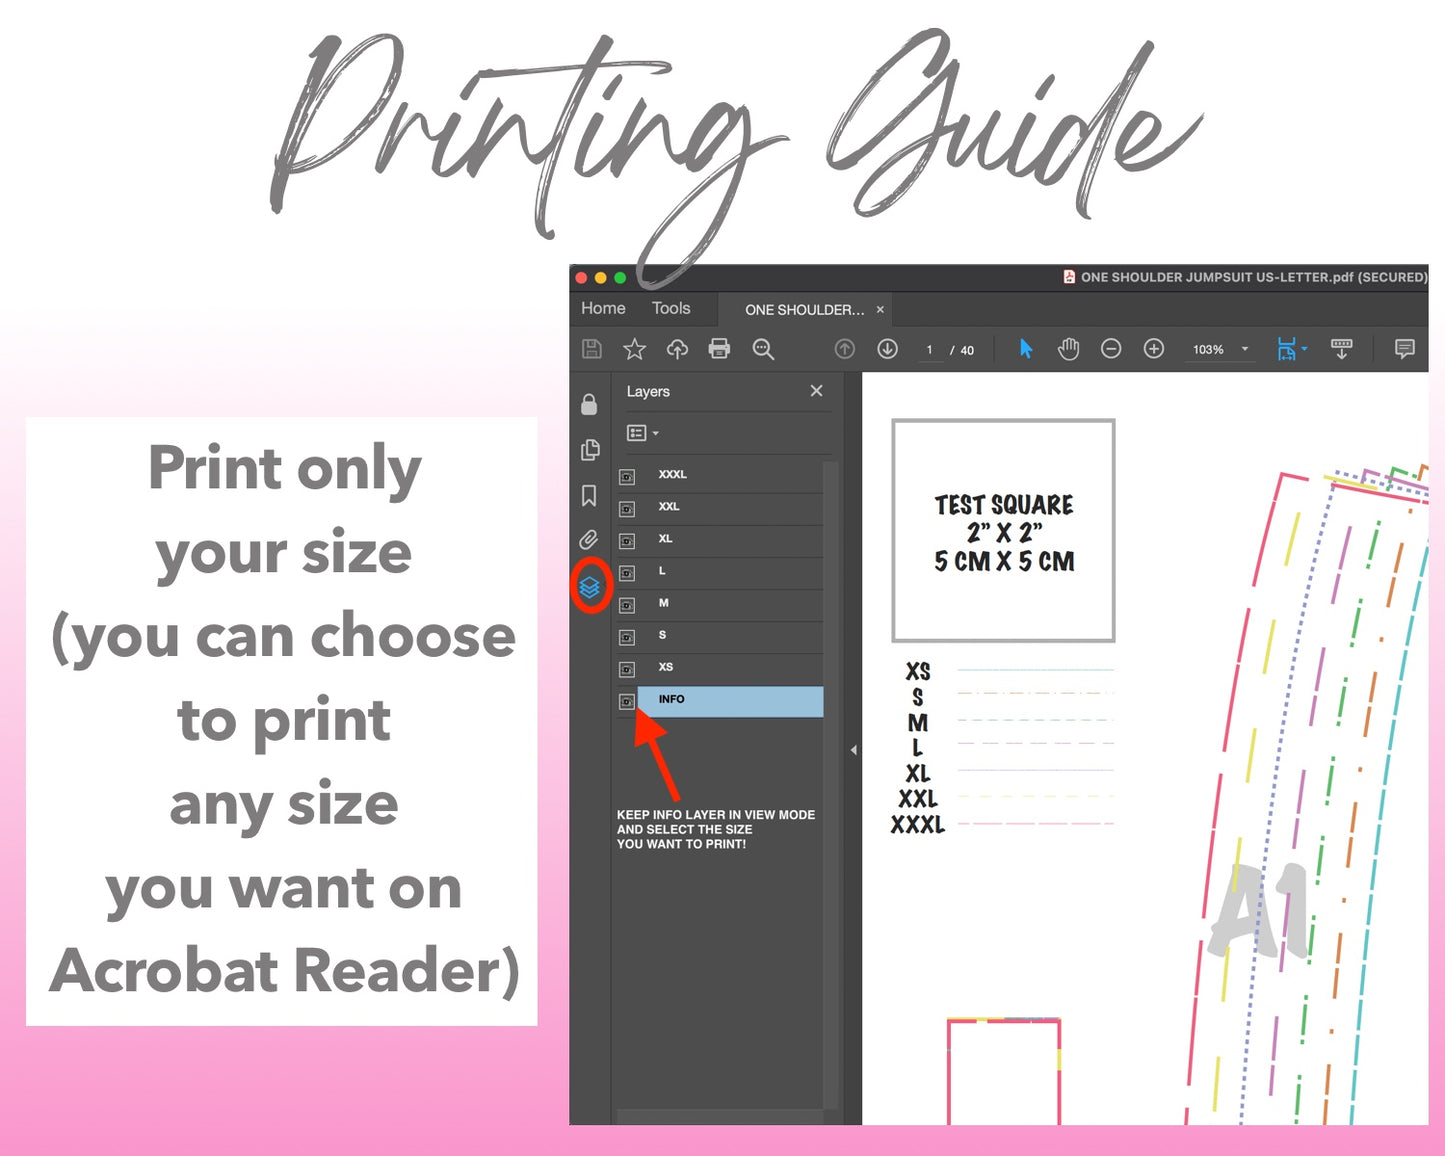Close the Layers panel

click(816, 391)
